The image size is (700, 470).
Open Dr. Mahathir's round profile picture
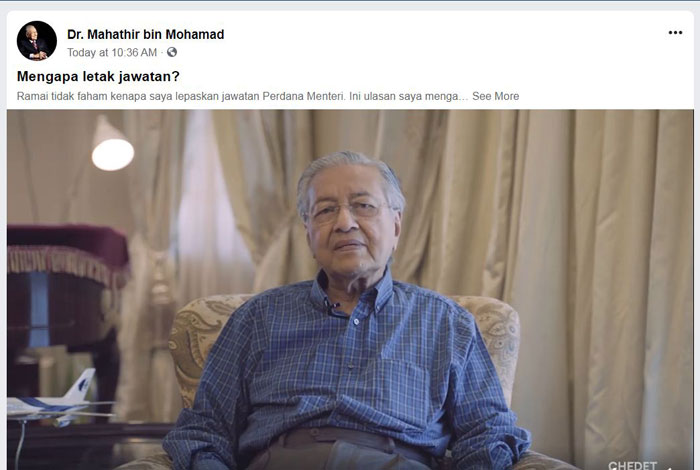(37, 41)
